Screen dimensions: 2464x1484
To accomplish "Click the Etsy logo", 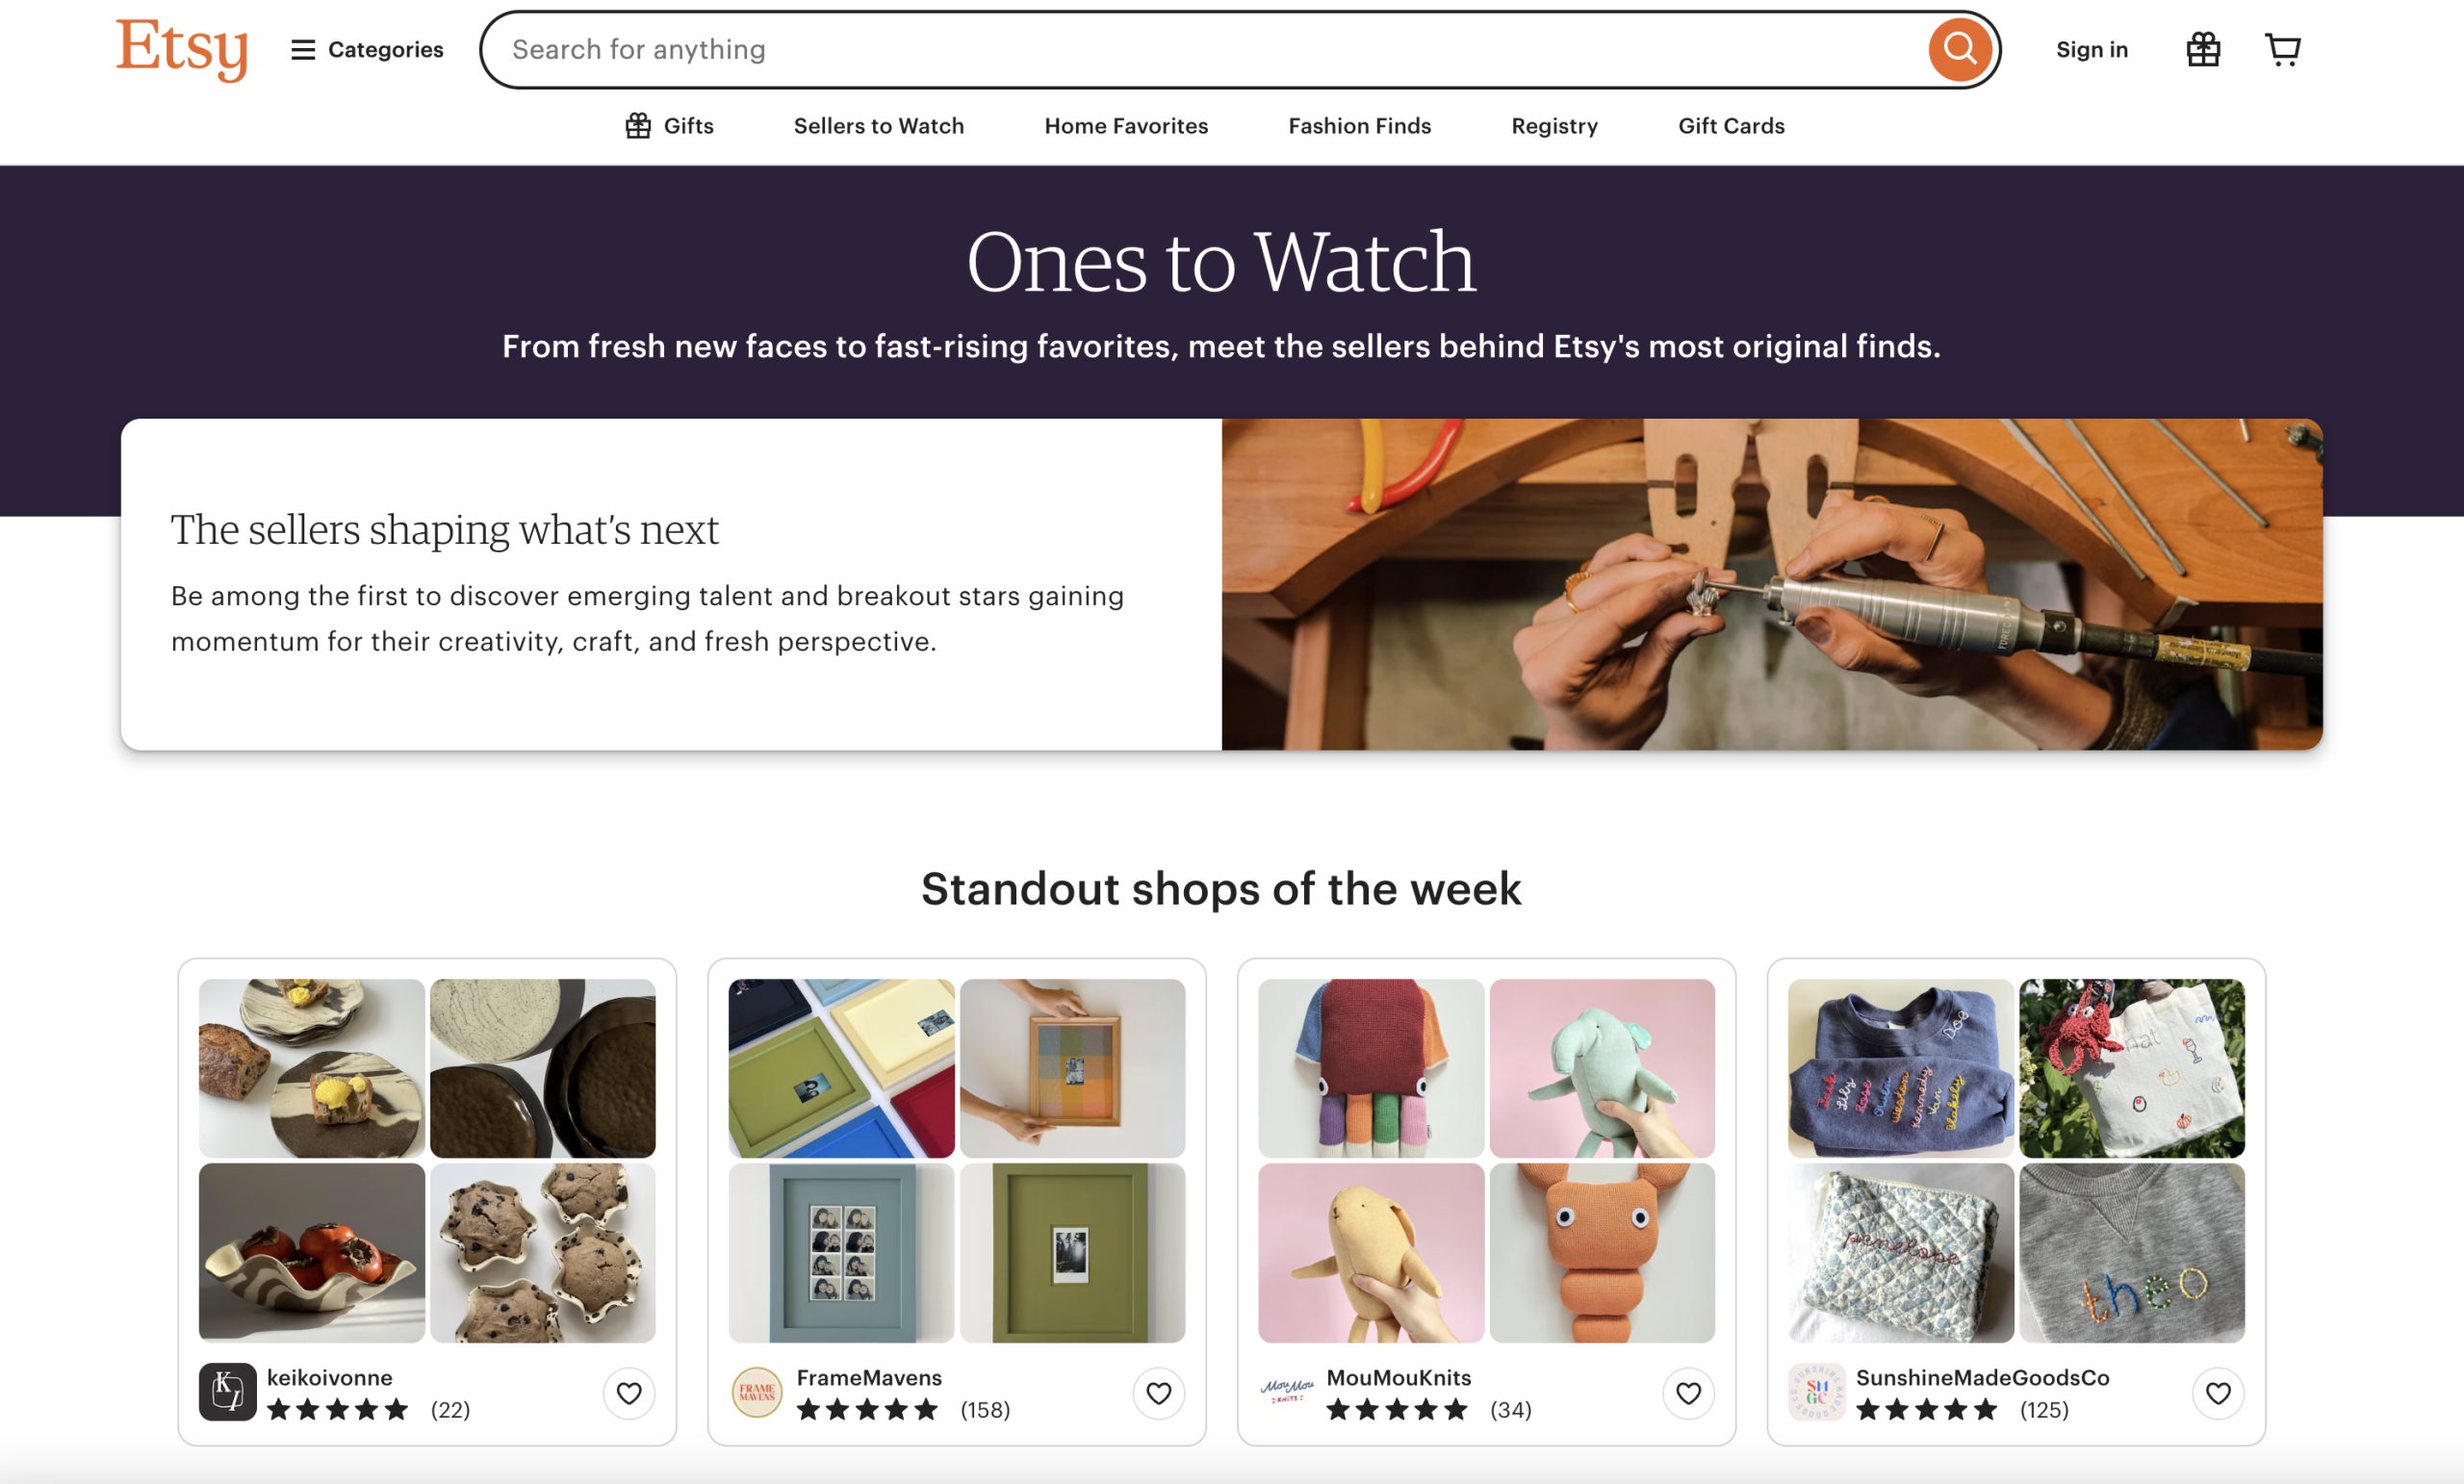I will click(181, 49).
